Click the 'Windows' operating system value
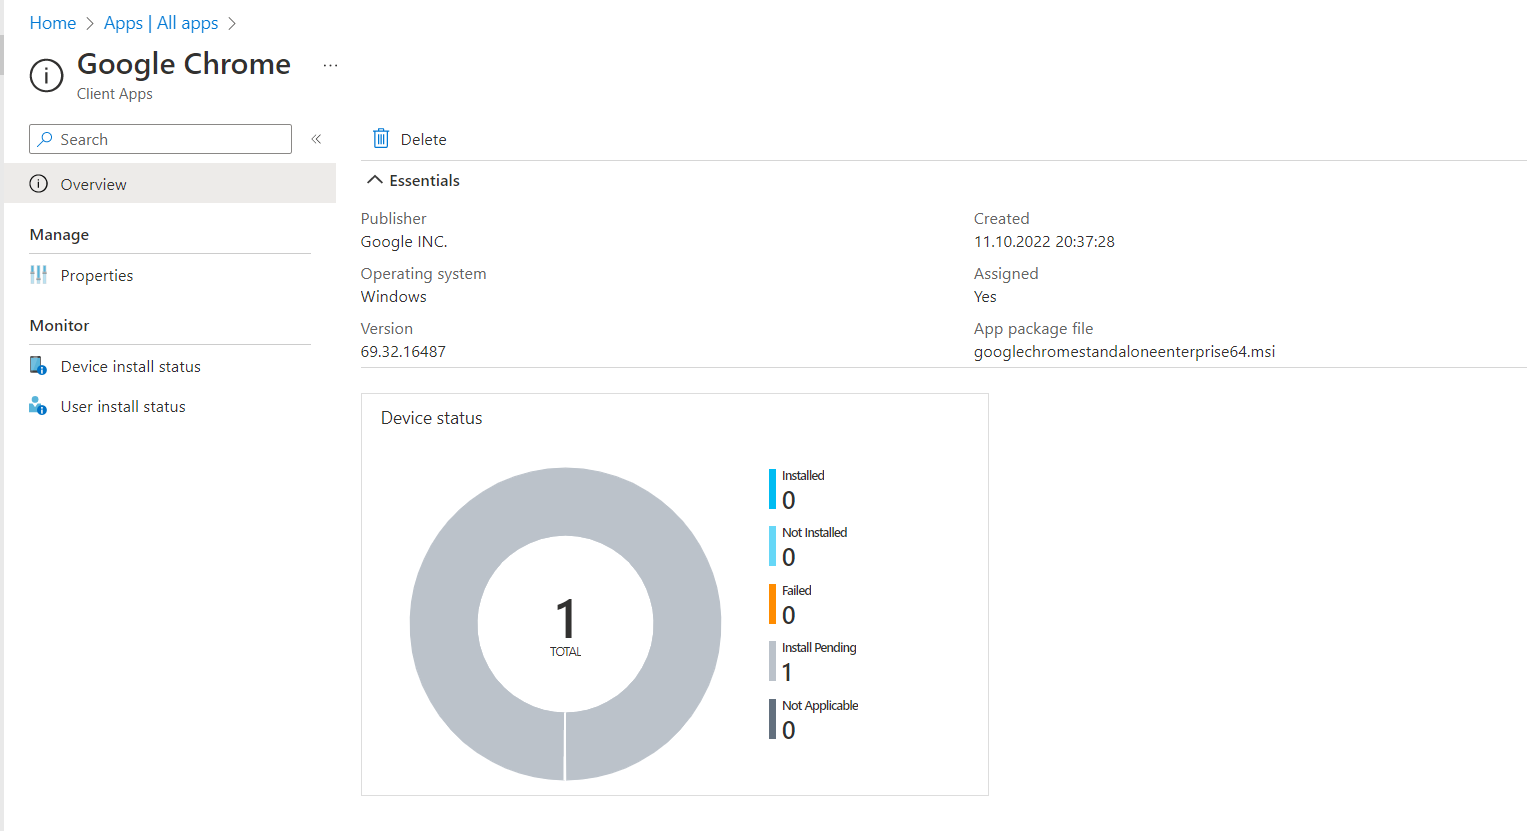The image size is (1527, 831). point(394,297)
